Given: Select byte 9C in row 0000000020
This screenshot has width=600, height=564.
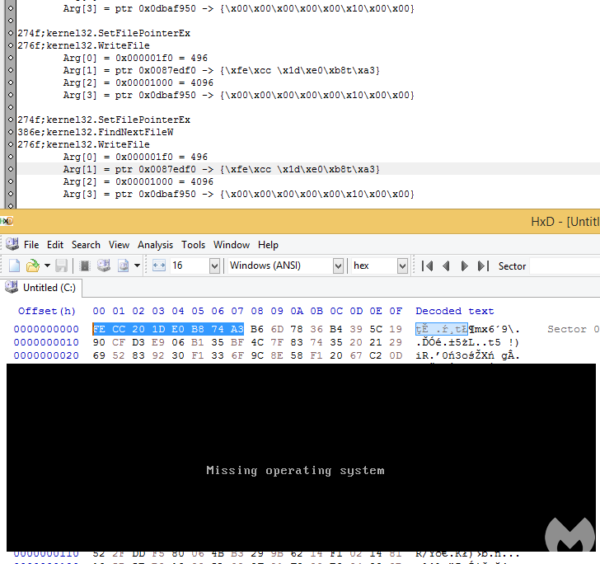Looking at the screenshot, I should tap(257, 356).
